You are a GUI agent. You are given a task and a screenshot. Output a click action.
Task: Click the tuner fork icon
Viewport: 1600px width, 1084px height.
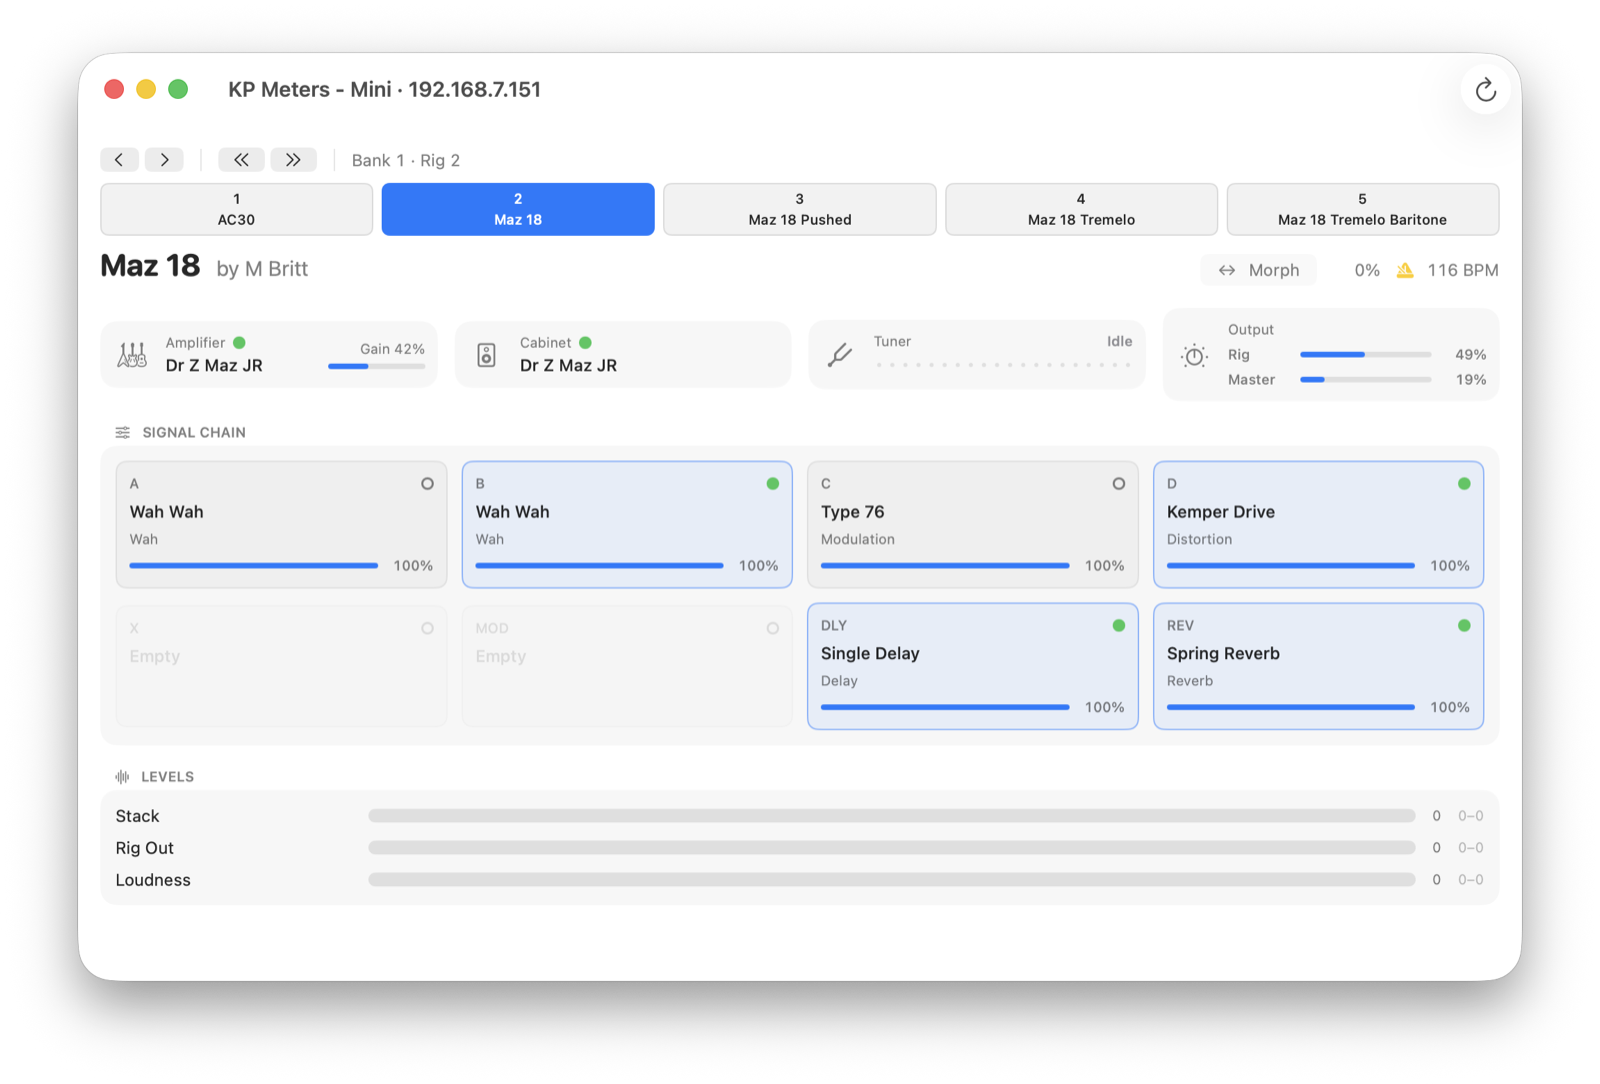coord(840,355)
